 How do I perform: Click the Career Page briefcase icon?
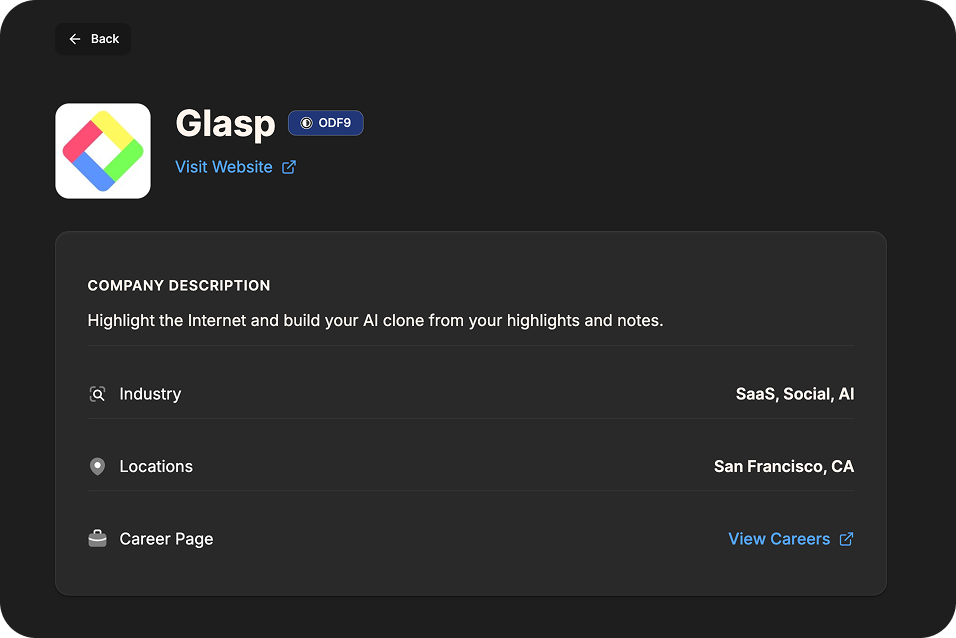pos(98,539)
